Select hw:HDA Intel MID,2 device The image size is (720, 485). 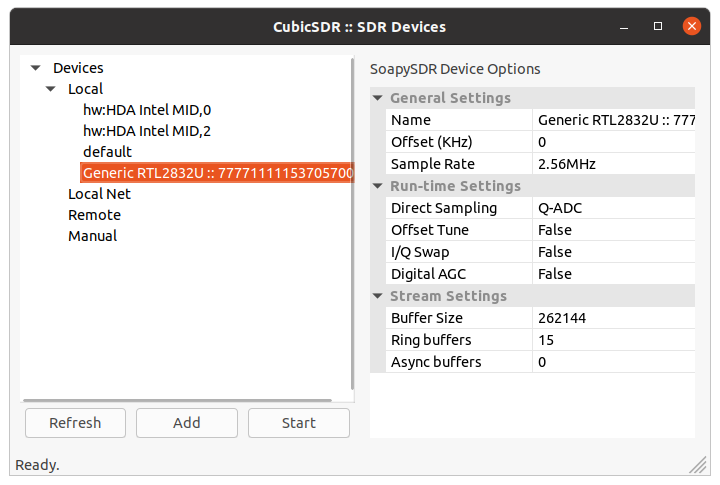click(x=147, y=131)
